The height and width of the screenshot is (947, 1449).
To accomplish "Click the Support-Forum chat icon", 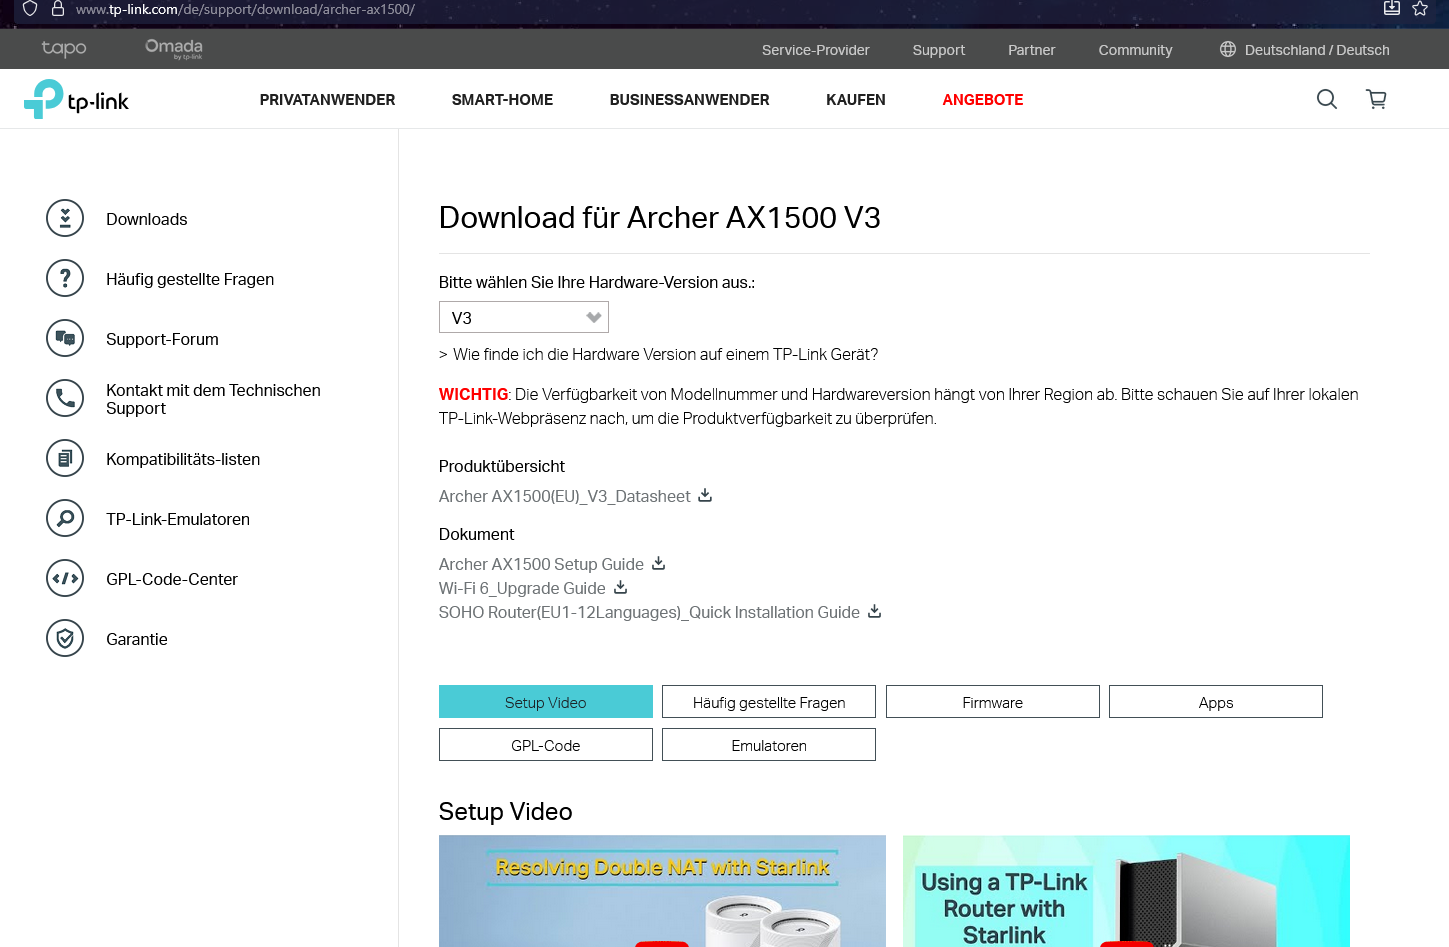I will [x=65, y=338].
